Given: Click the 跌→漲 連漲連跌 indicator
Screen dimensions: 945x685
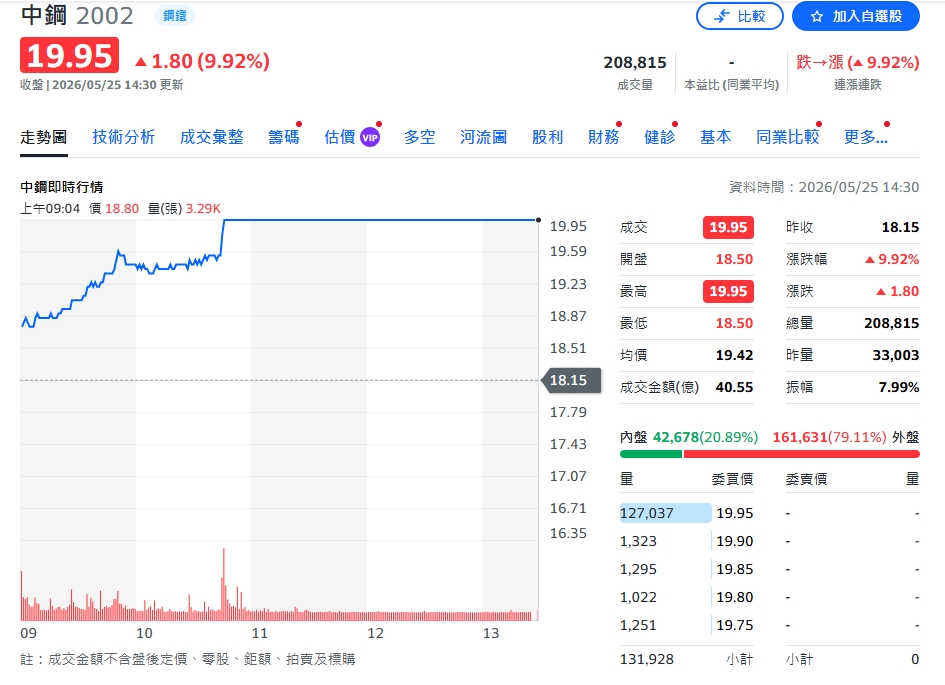Looking at the screenshot, I should tap(858, 63).
